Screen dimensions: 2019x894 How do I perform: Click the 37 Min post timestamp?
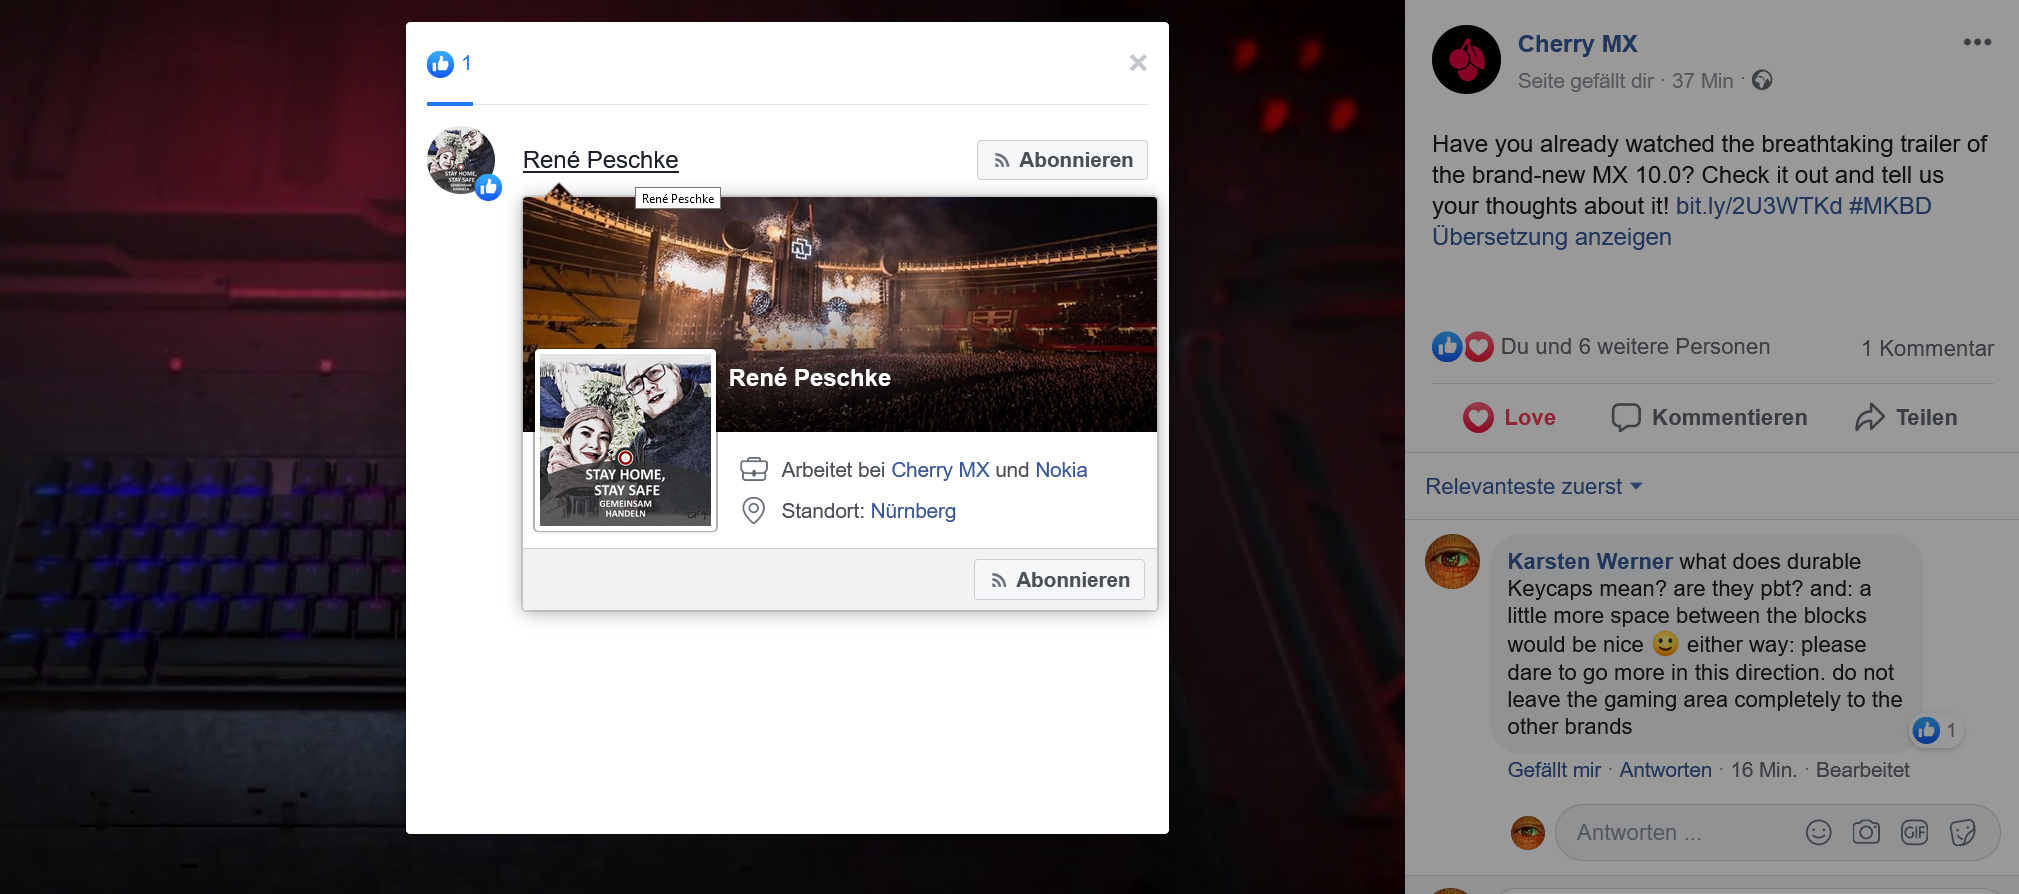click(1702, 81)
